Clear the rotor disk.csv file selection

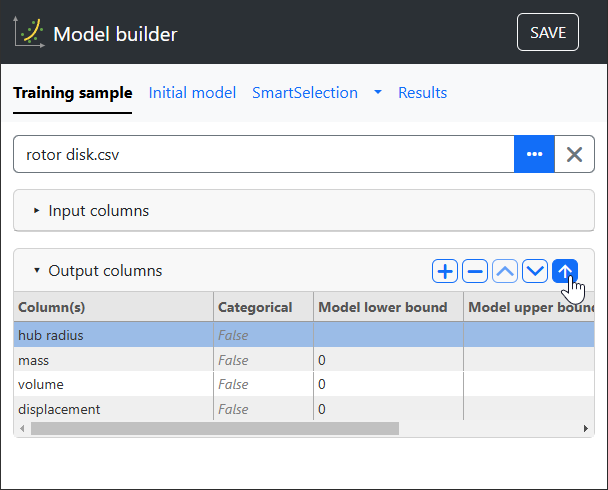point(574,155)
